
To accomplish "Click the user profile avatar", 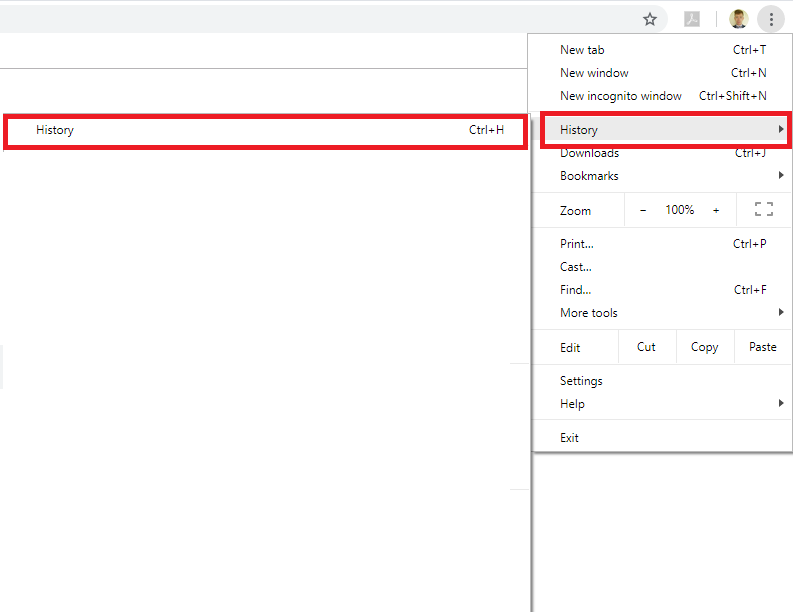I will pos(739,19).
